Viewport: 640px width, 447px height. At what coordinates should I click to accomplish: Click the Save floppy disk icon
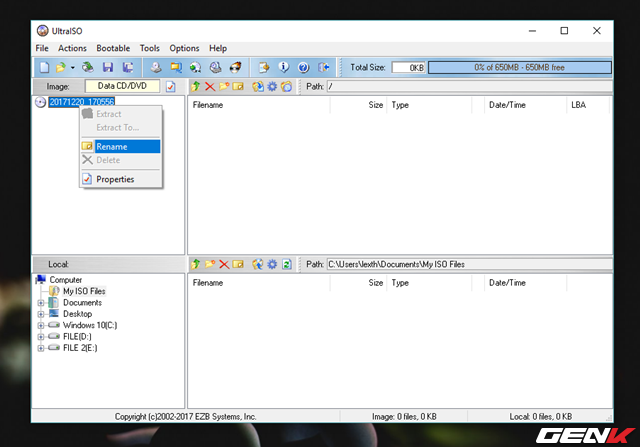pyautogui.click(x=108, y=67)
